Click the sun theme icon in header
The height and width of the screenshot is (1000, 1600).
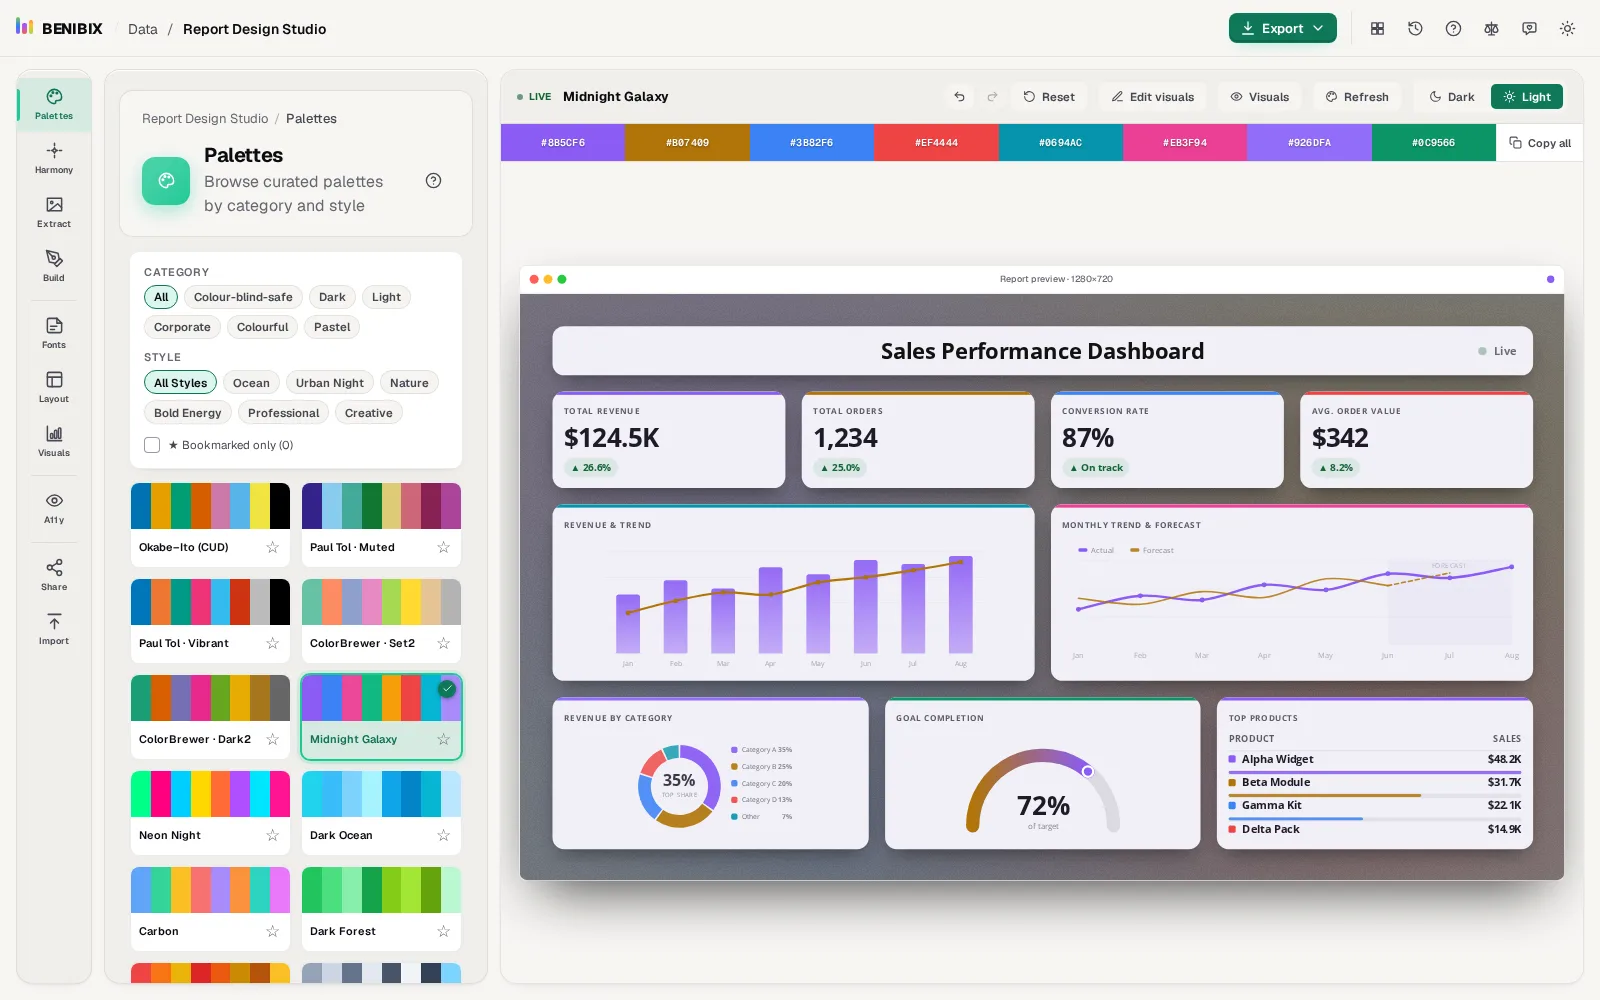tap(1567, 29)
